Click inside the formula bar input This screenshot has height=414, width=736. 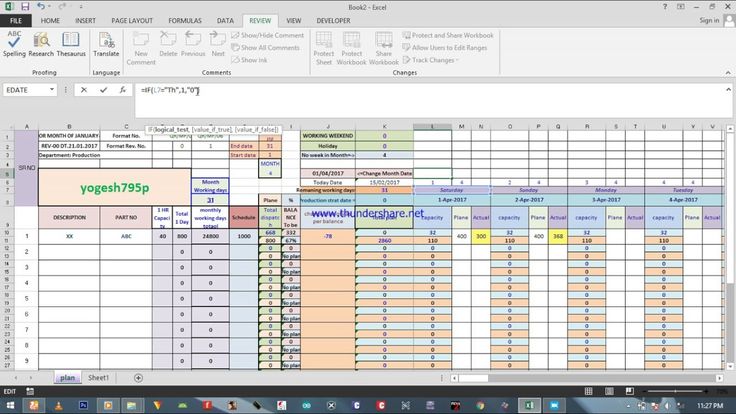click(429, 100)
